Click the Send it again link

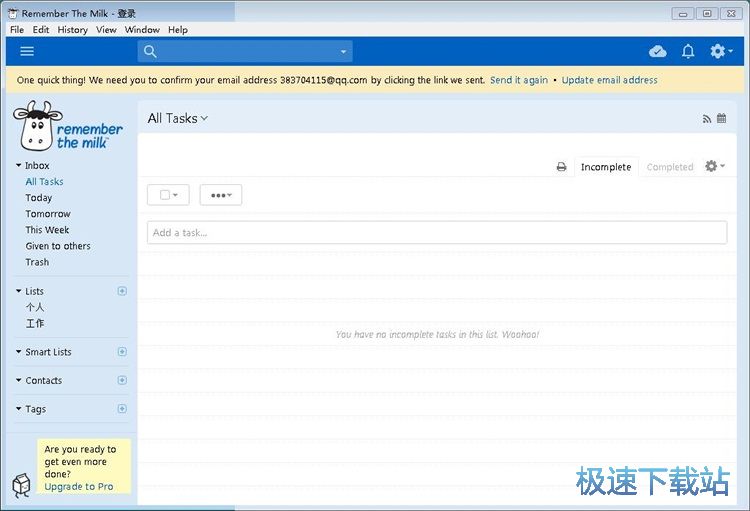tap(519, 80)
